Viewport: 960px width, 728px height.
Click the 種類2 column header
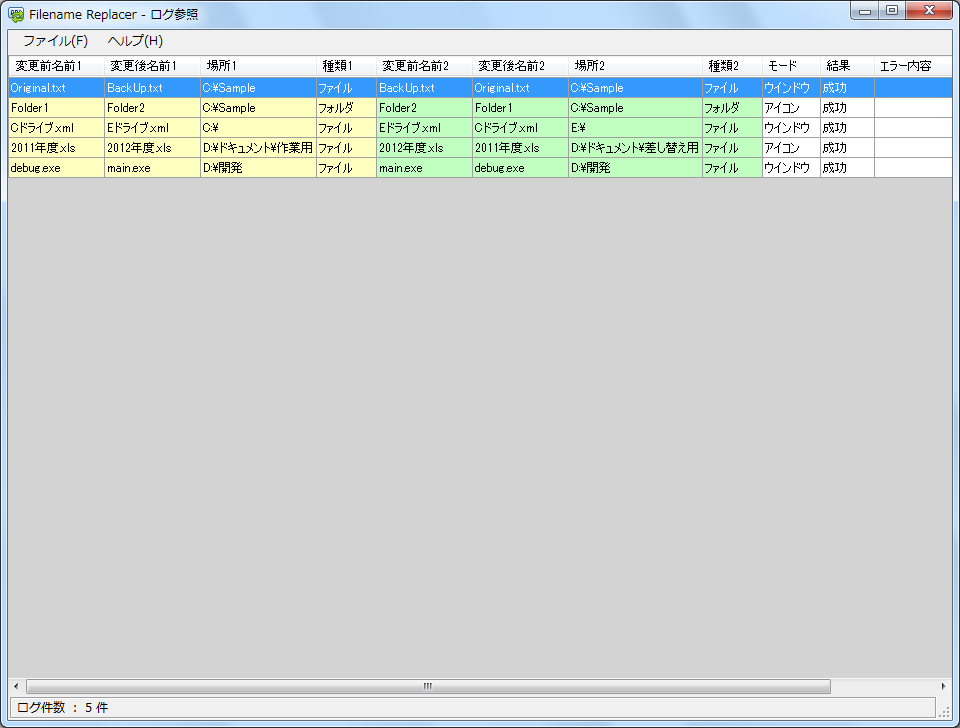click(x=723, y=66)
